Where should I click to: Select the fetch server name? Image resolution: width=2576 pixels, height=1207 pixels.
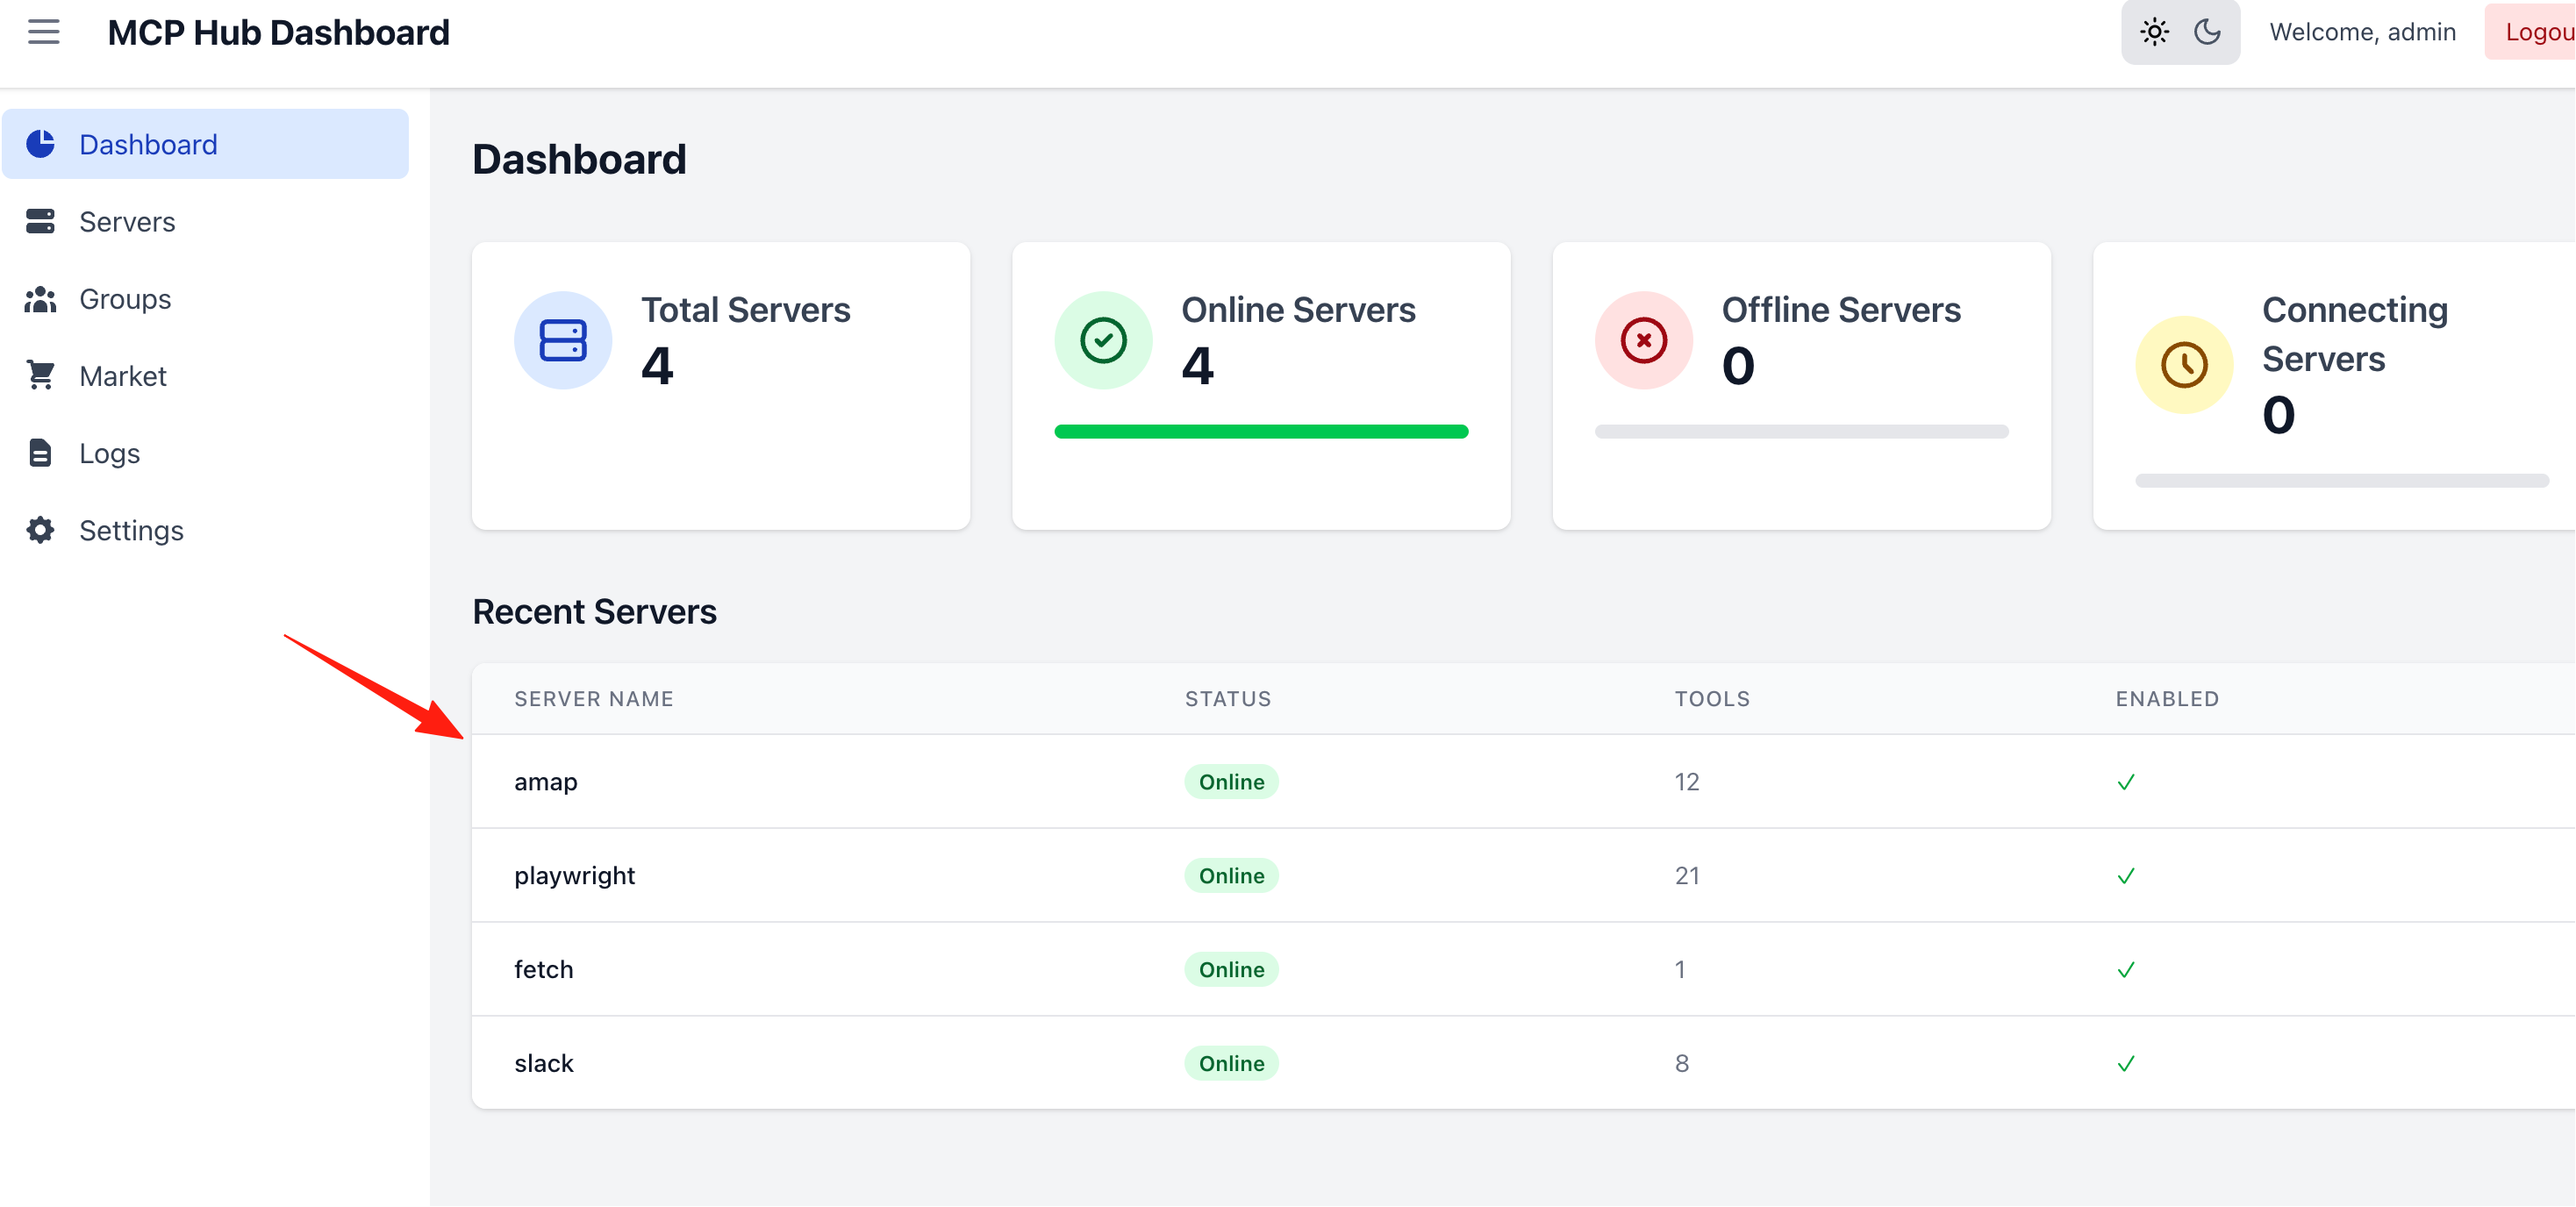pos(543,970)
